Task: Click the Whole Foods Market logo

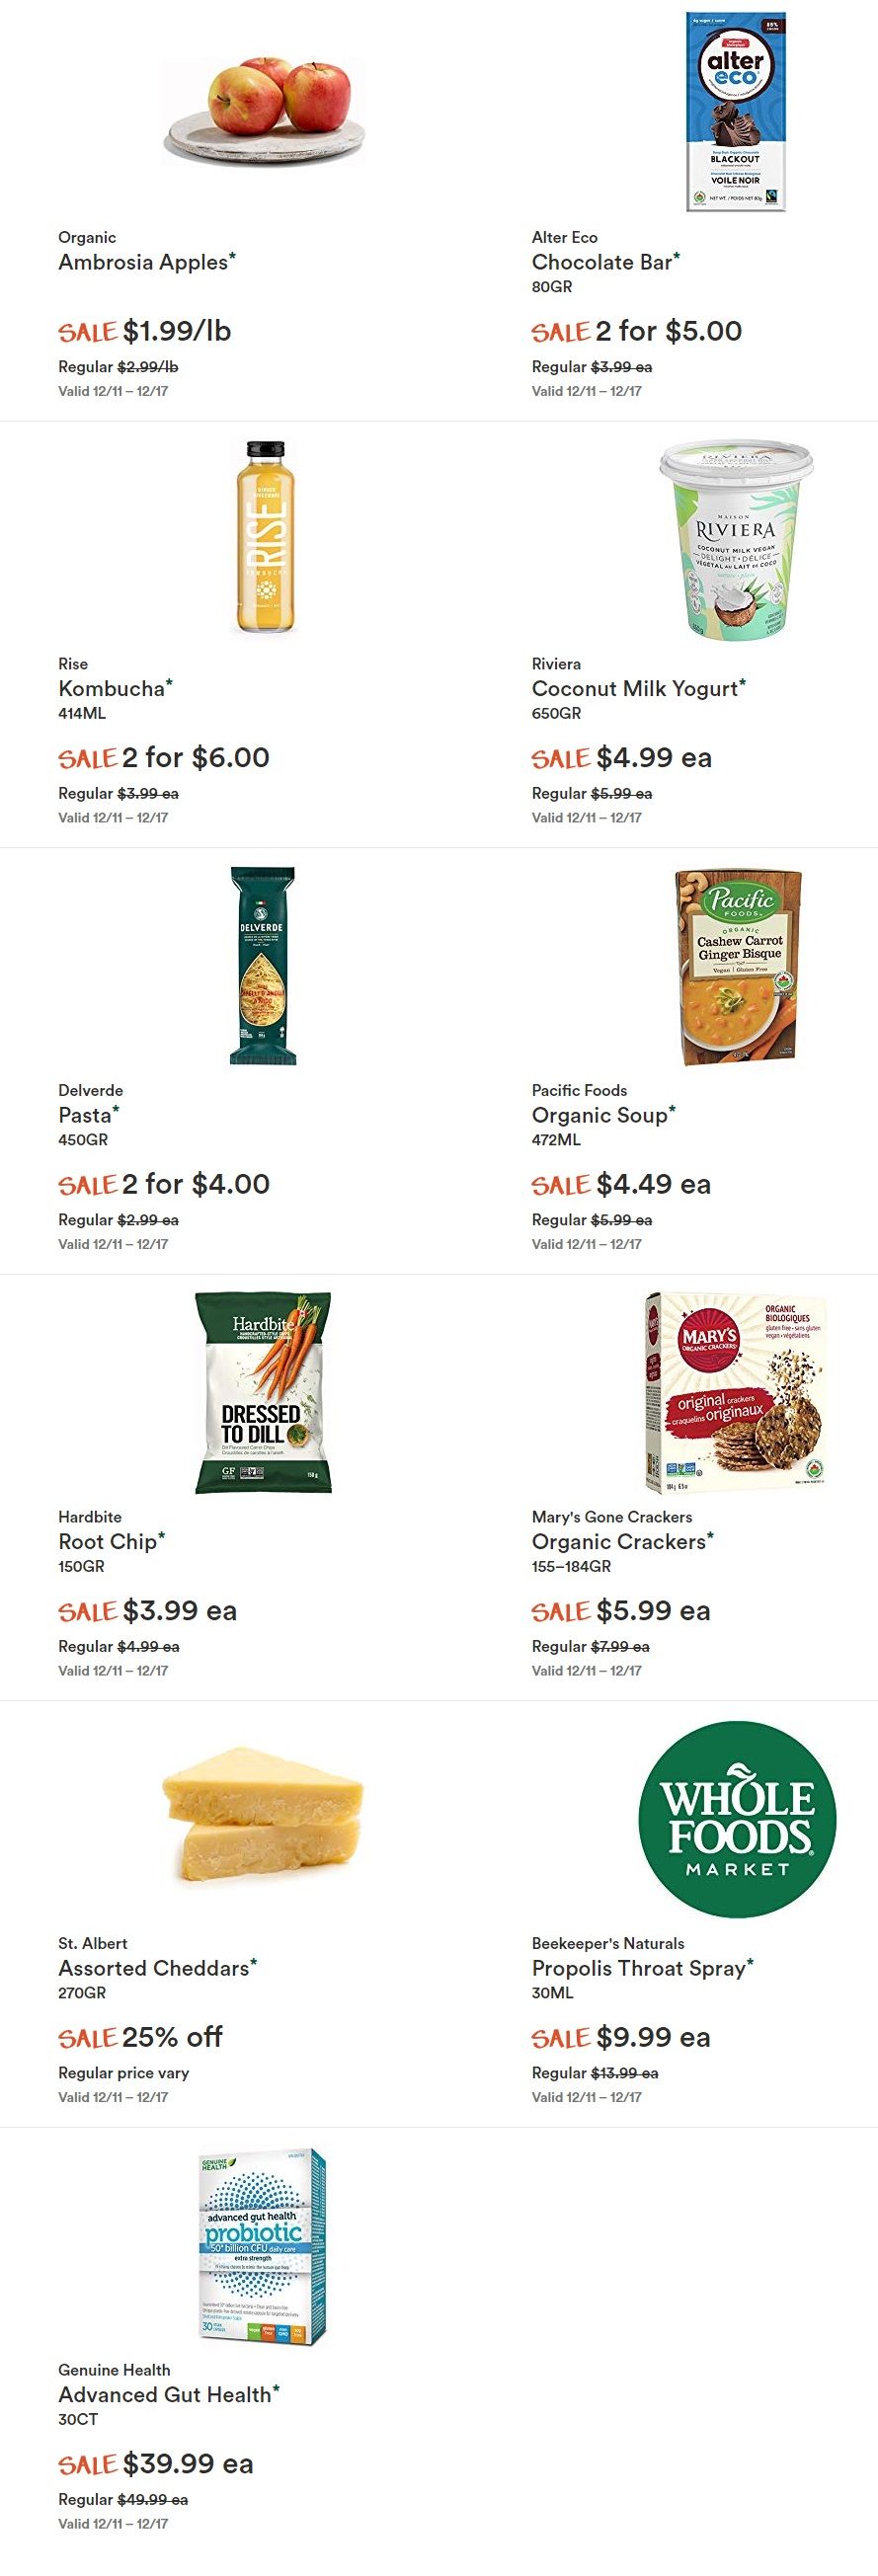Action: click(737, 1819)
